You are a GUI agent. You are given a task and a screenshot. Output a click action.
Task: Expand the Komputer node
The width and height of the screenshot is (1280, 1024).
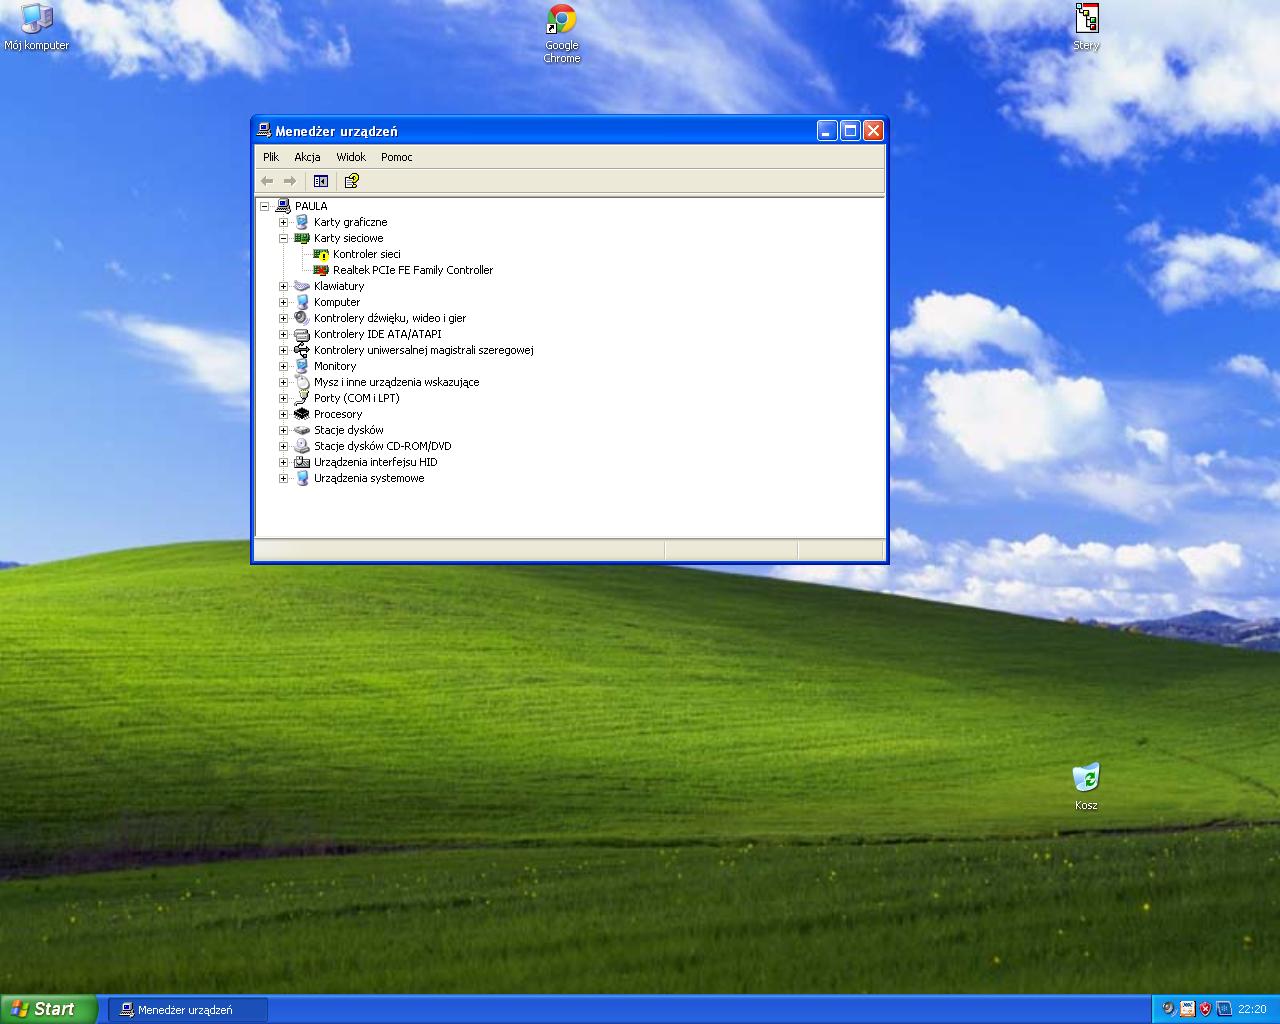(x=283, y=302)
